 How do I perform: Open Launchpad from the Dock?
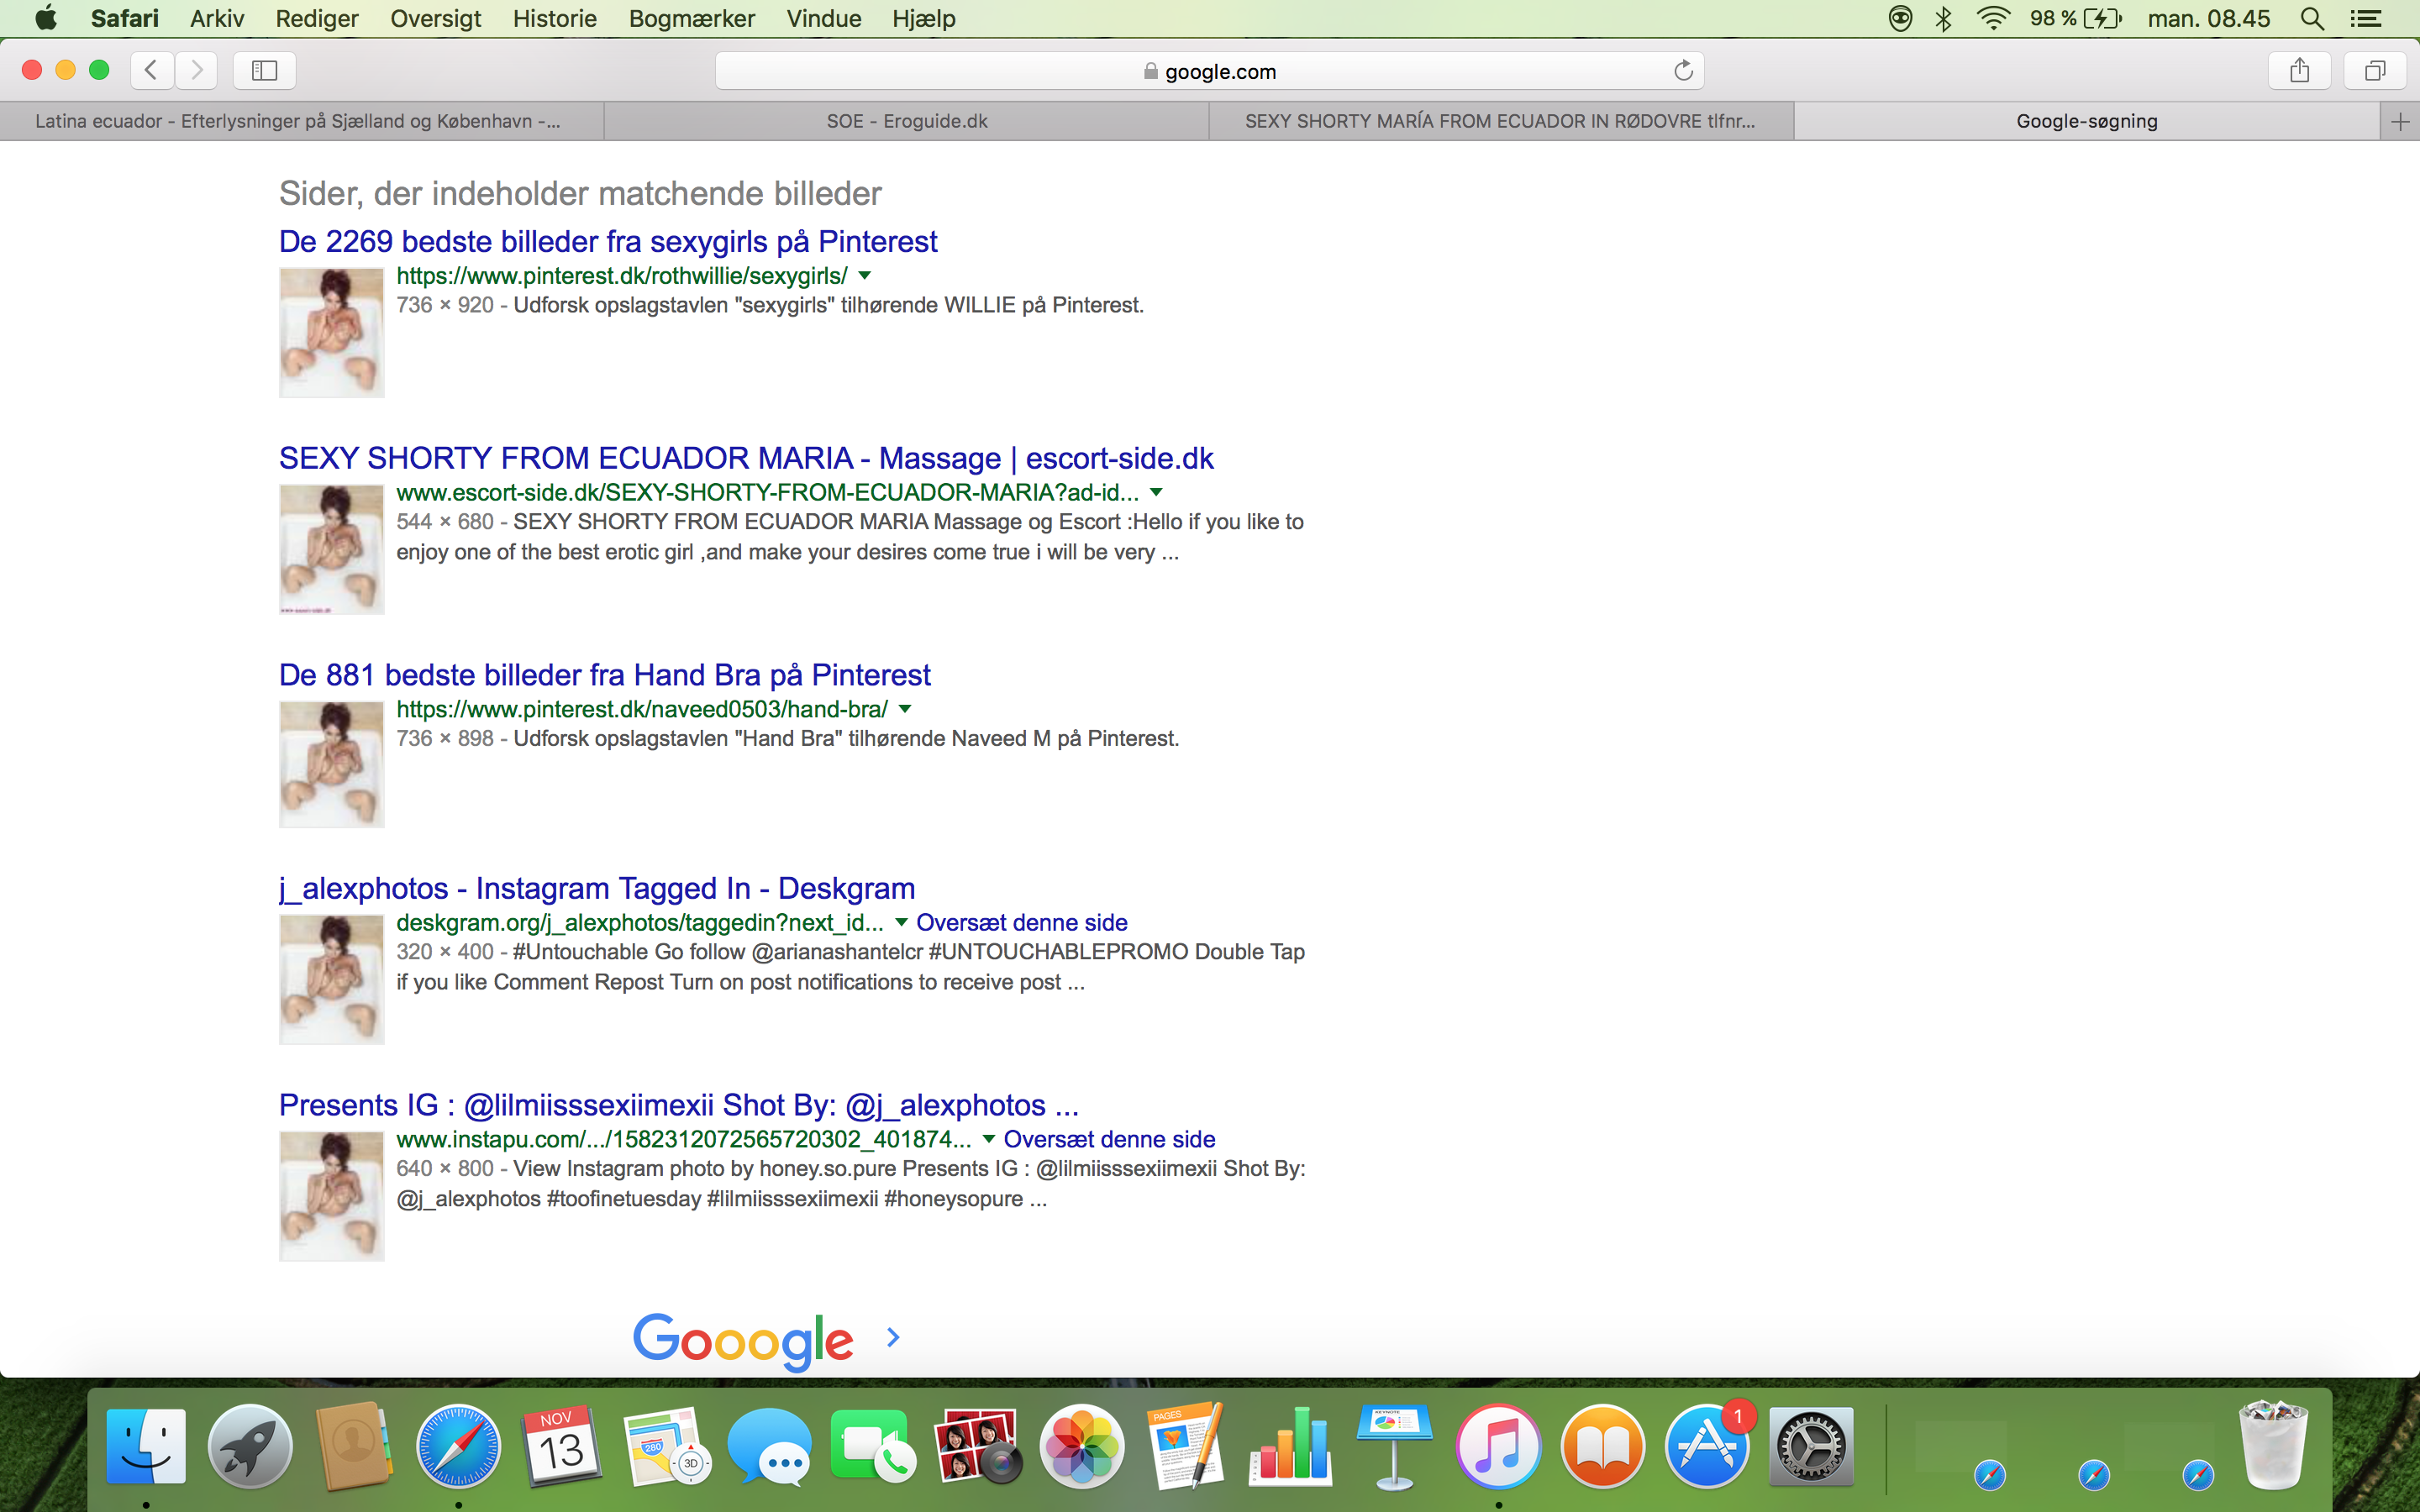pos(250,1446)
